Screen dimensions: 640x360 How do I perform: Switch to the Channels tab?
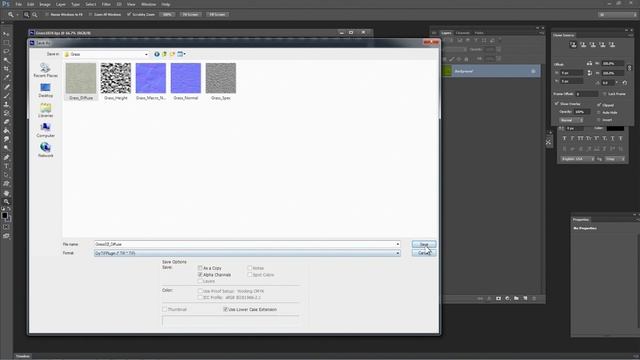(462, 33)
